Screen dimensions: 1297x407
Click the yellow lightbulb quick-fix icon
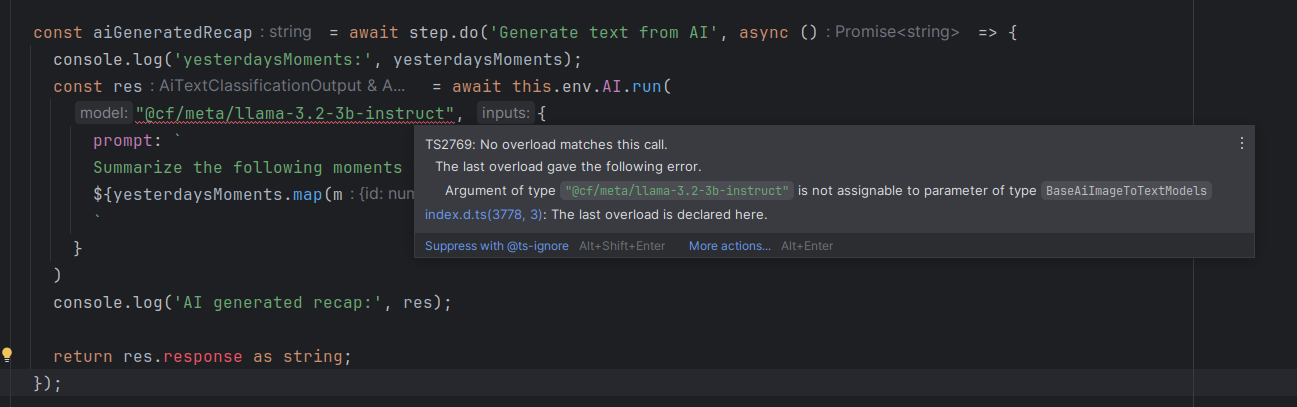click(x=7, y=354)
